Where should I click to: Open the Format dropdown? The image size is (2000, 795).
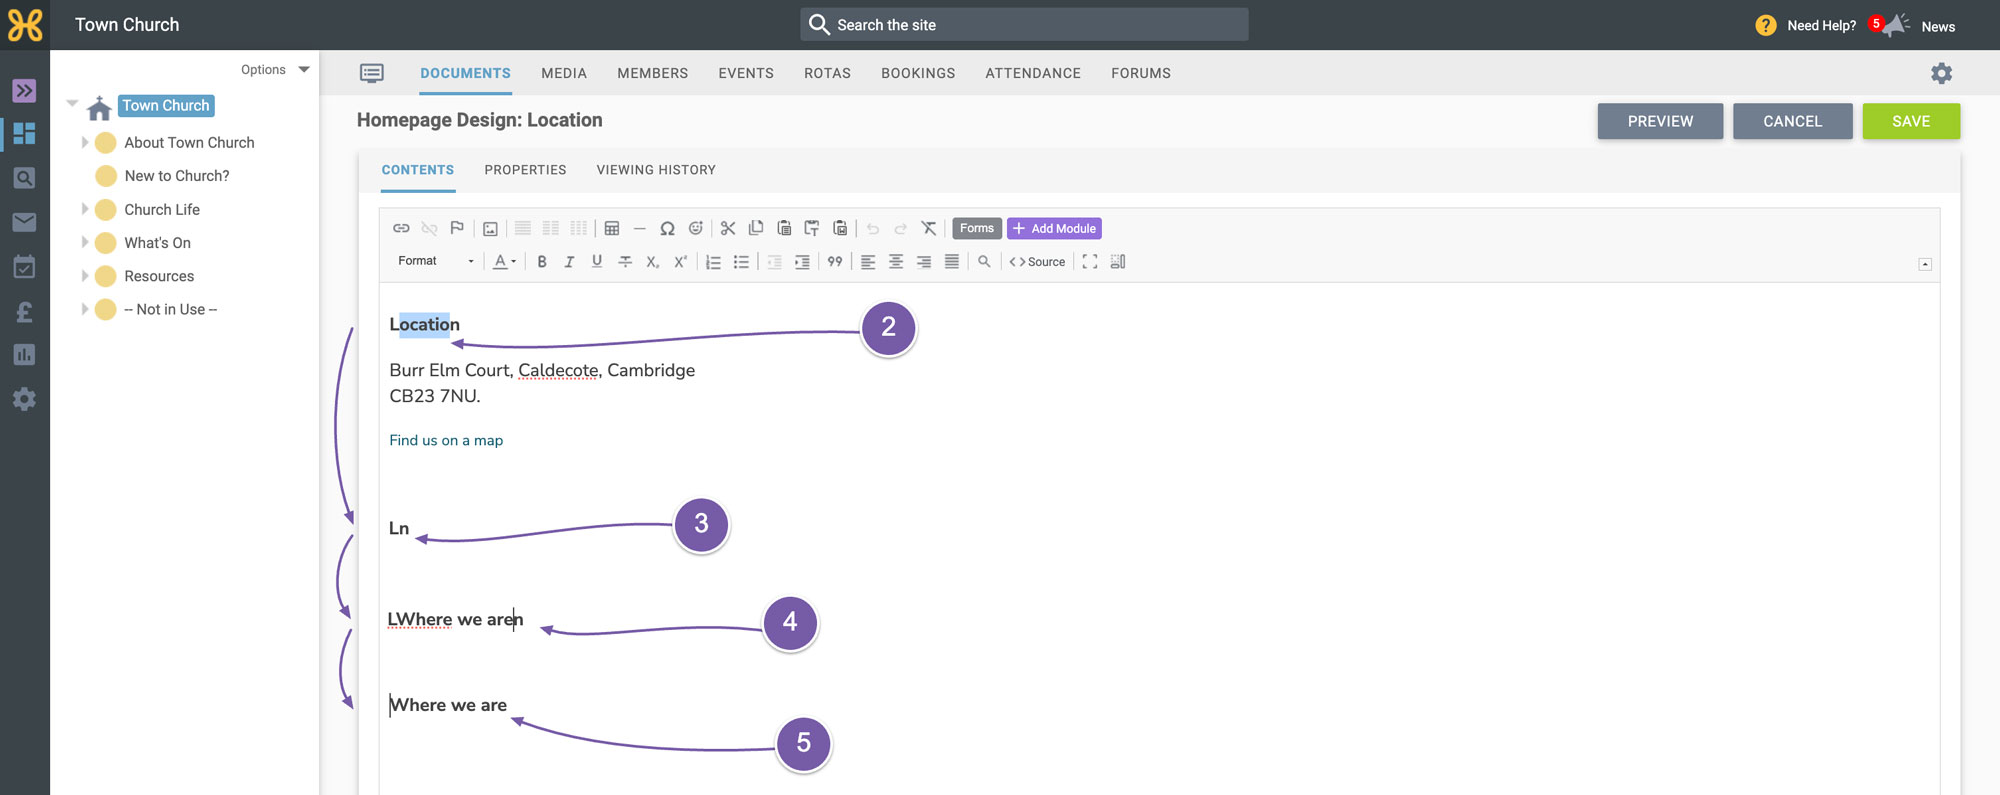[436, 261]
